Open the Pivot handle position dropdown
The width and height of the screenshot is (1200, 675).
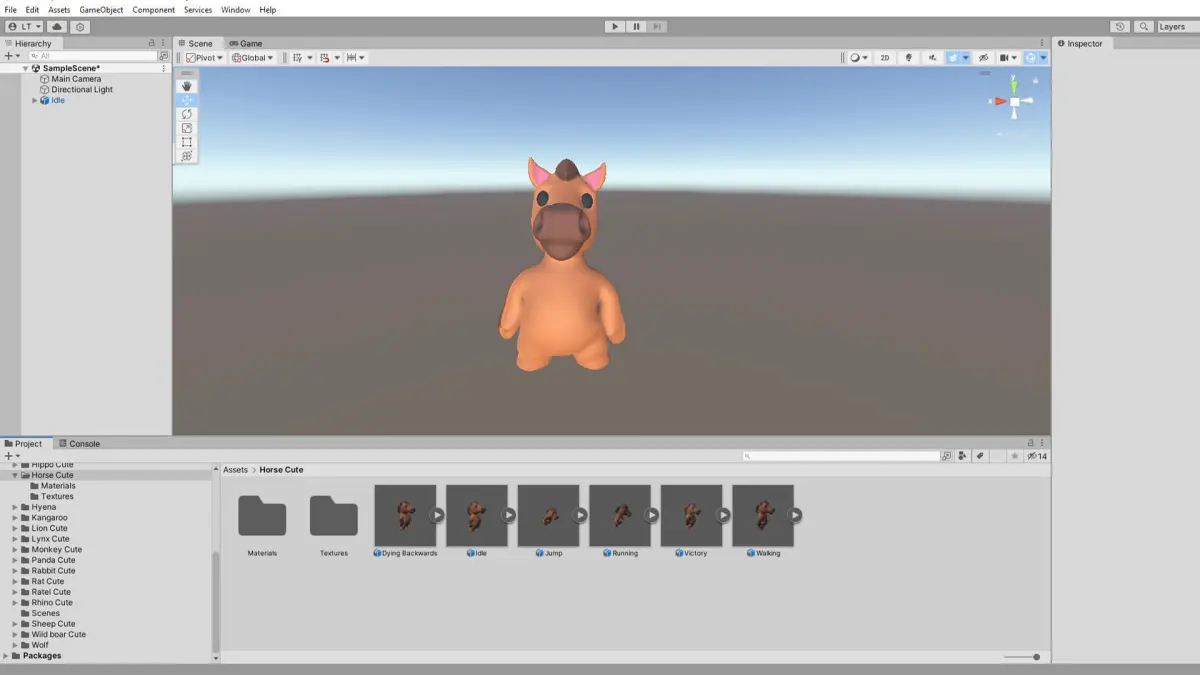[x=205, y=58]
